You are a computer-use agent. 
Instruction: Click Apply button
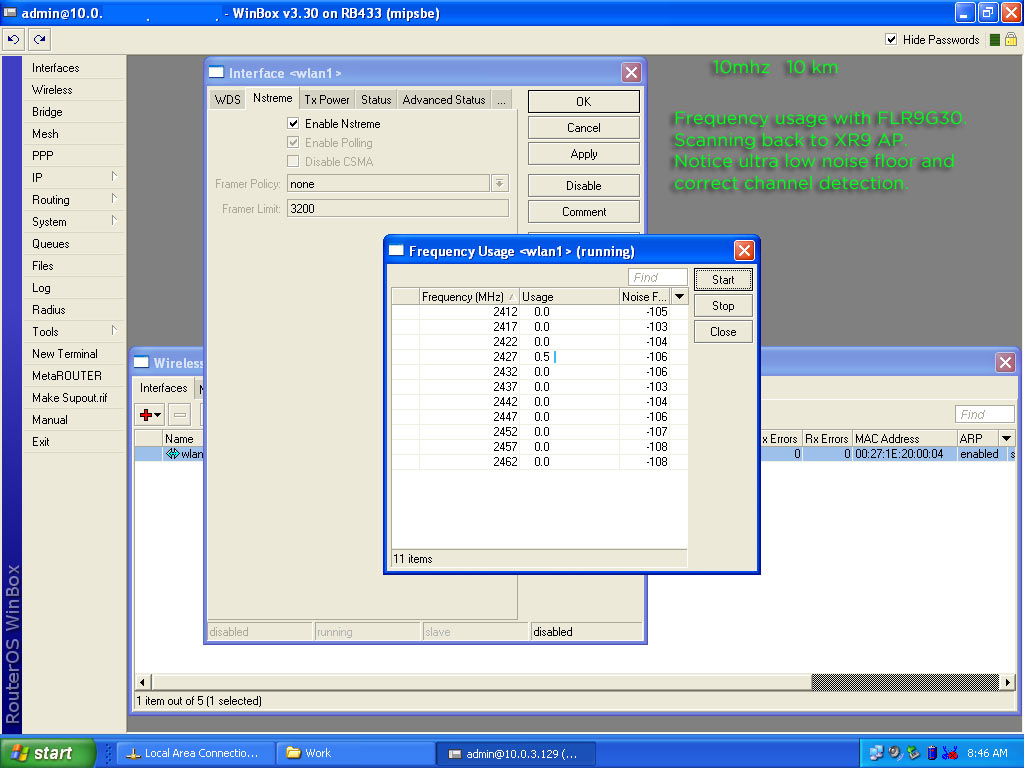583,154
